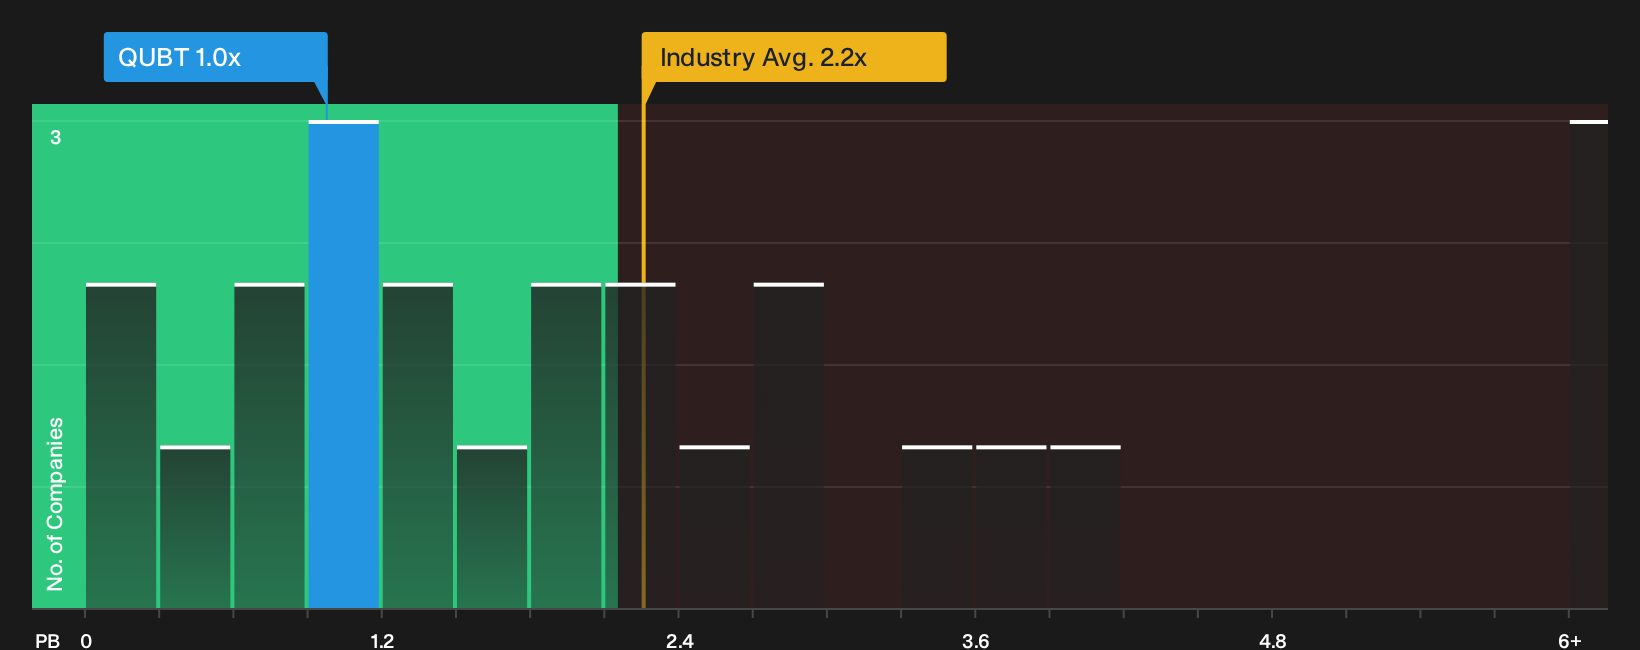The height and width of the screenshot is (650, 1640).
Task: Click the No. of Companies axis title
Action: pyautogui.click(x=55, y=503)
